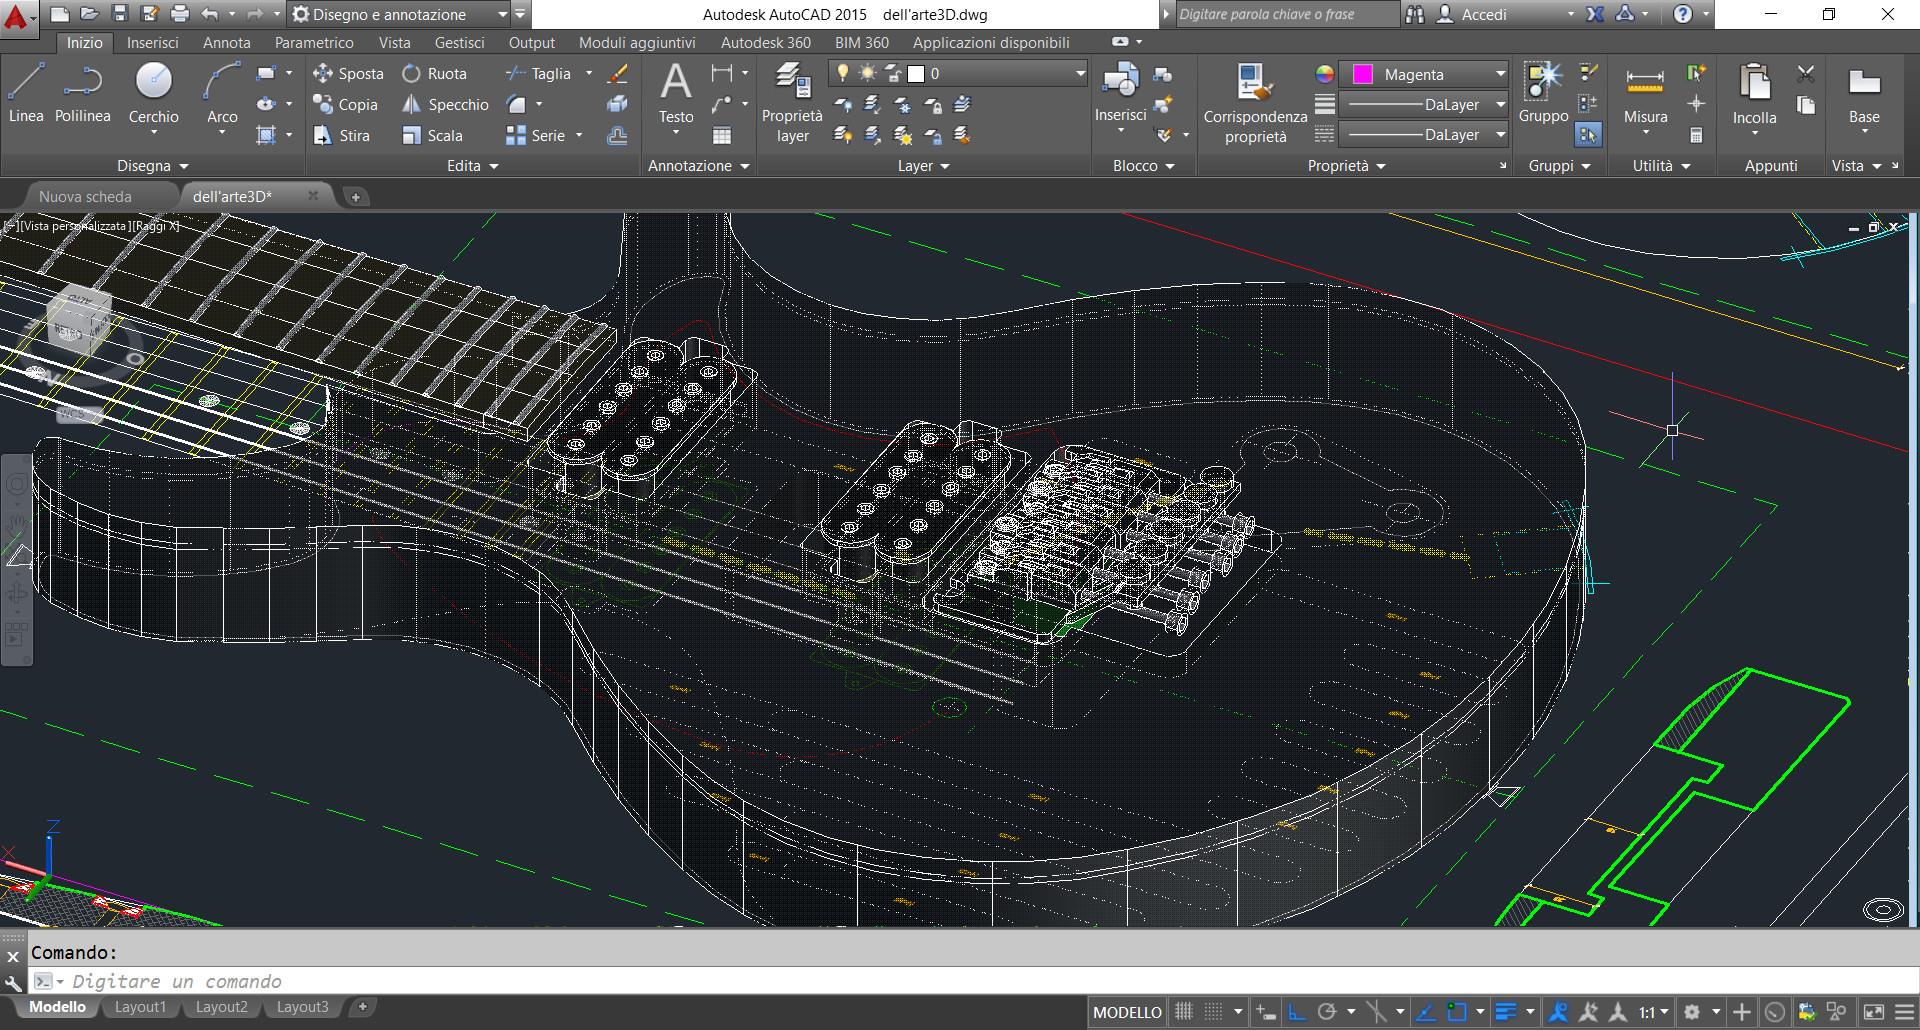Screen dimensions: 1920x1030
Task: Switch to the Layout1 tab
Action: click(140, 1007)
